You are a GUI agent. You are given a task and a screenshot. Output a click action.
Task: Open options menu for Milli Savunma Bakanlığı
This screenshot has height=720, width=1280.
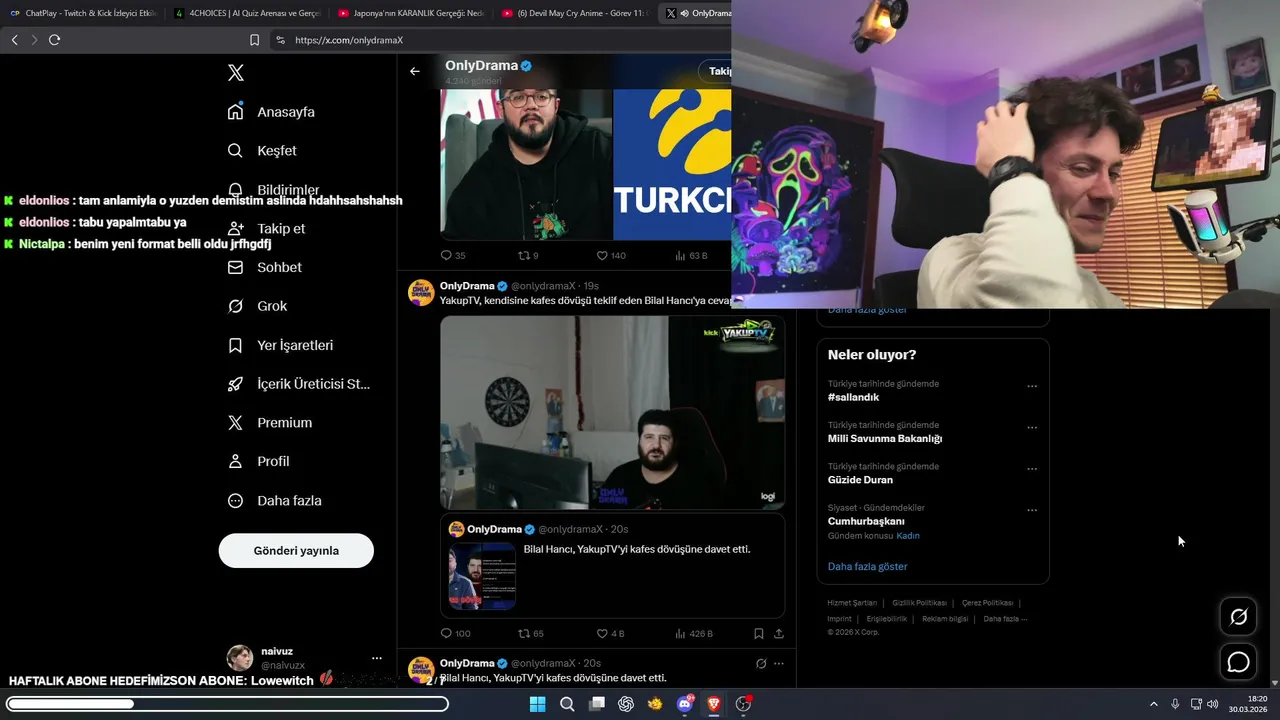[1032, 428]
